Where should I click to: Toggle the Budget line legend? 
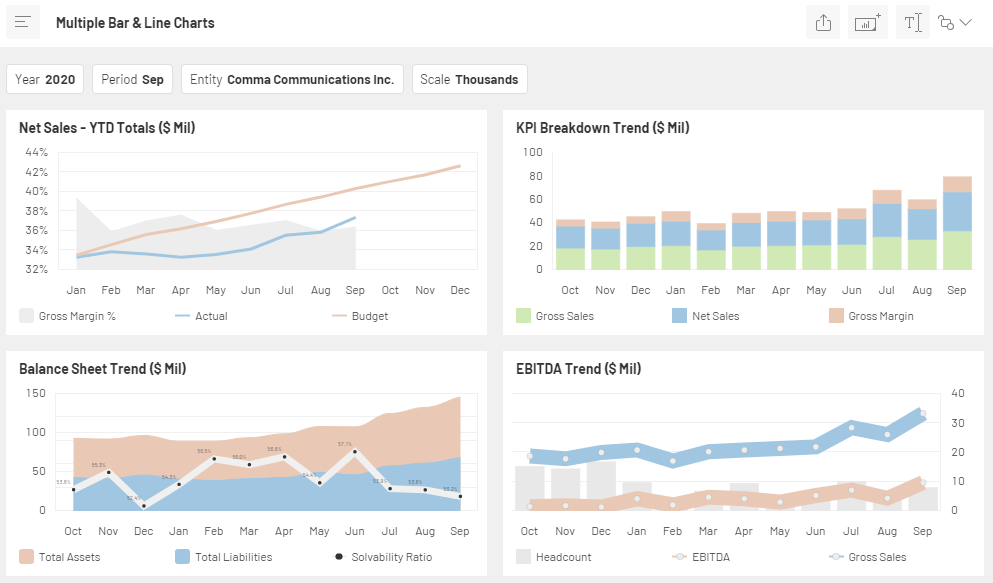click(x=360, y=316)
